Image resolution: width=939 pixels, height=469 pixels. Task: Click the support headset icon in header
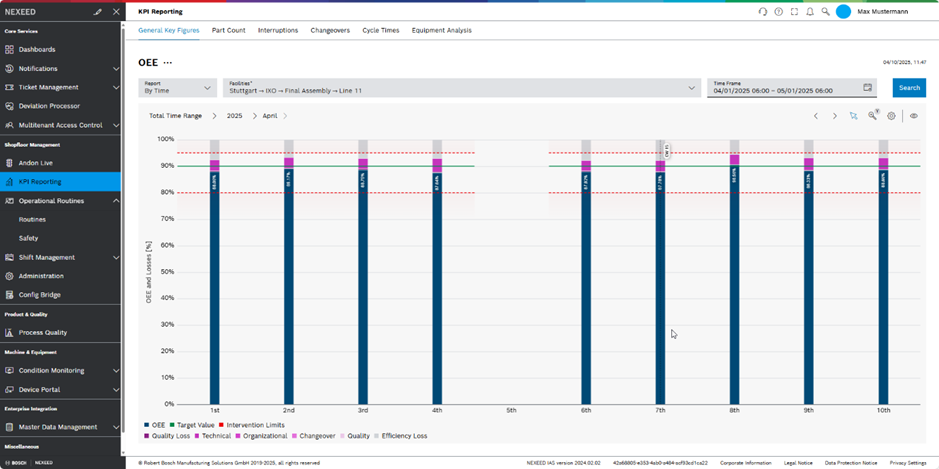click(x=763, y=12)
